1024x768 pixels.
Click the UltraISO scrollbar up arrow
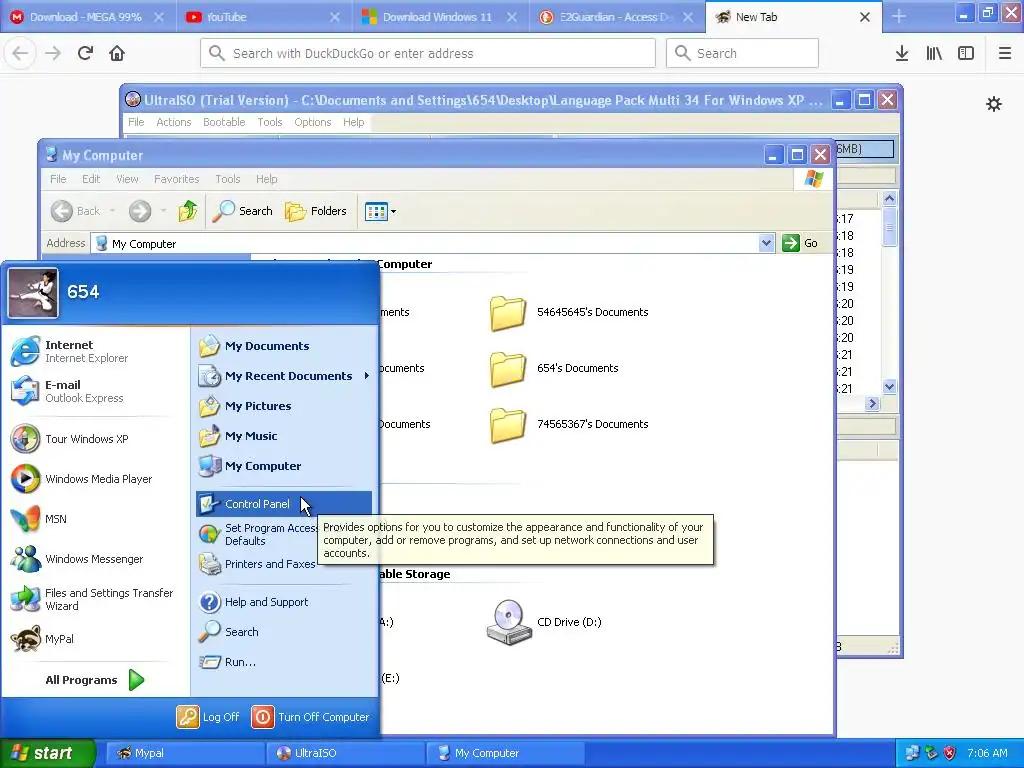click(889, 199)
